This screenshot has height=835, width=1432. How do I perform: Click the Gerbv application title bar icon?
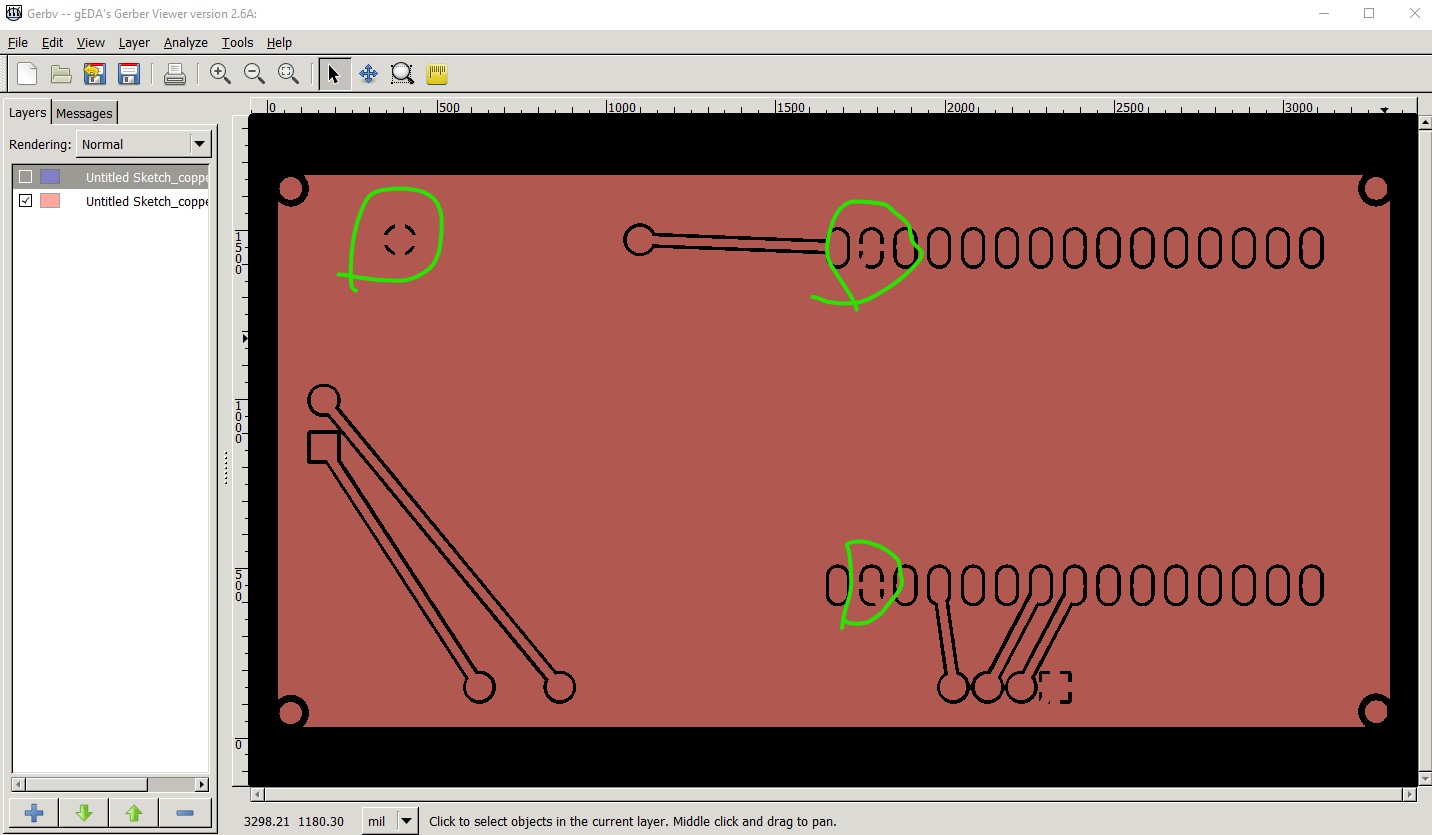[x=14, y=13]
